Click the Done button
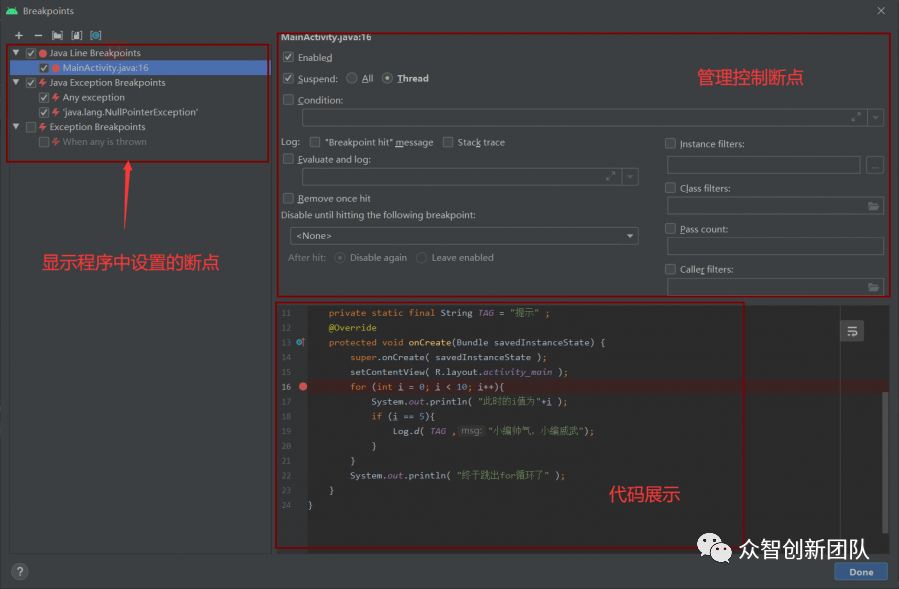Image resolution: width=899 pixels, height=589 pixels. tap(861, 572)
